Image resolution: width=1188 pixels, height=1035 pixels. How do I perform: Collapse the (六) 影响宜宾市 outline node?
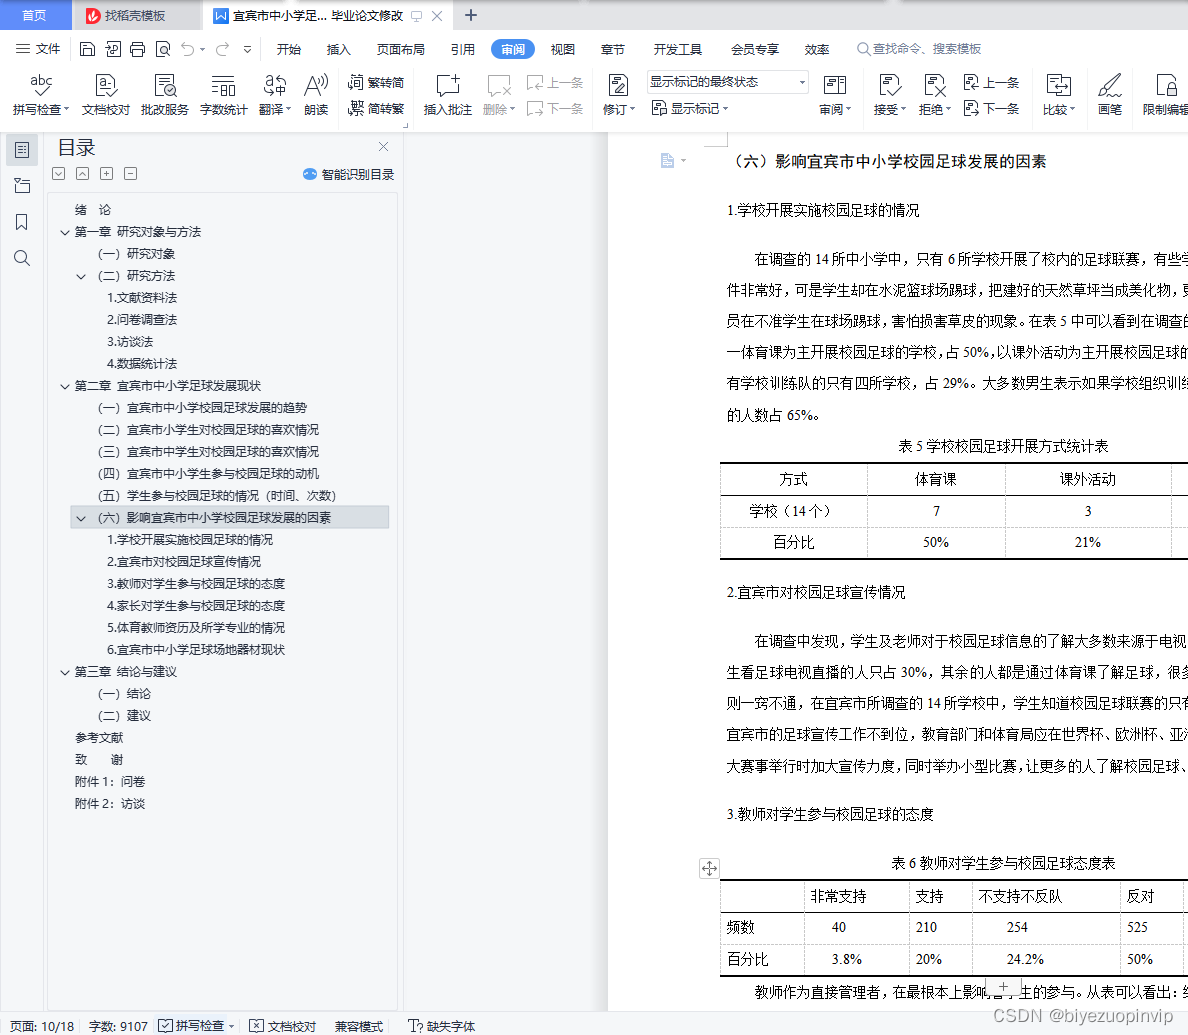(x=81, y=518)
